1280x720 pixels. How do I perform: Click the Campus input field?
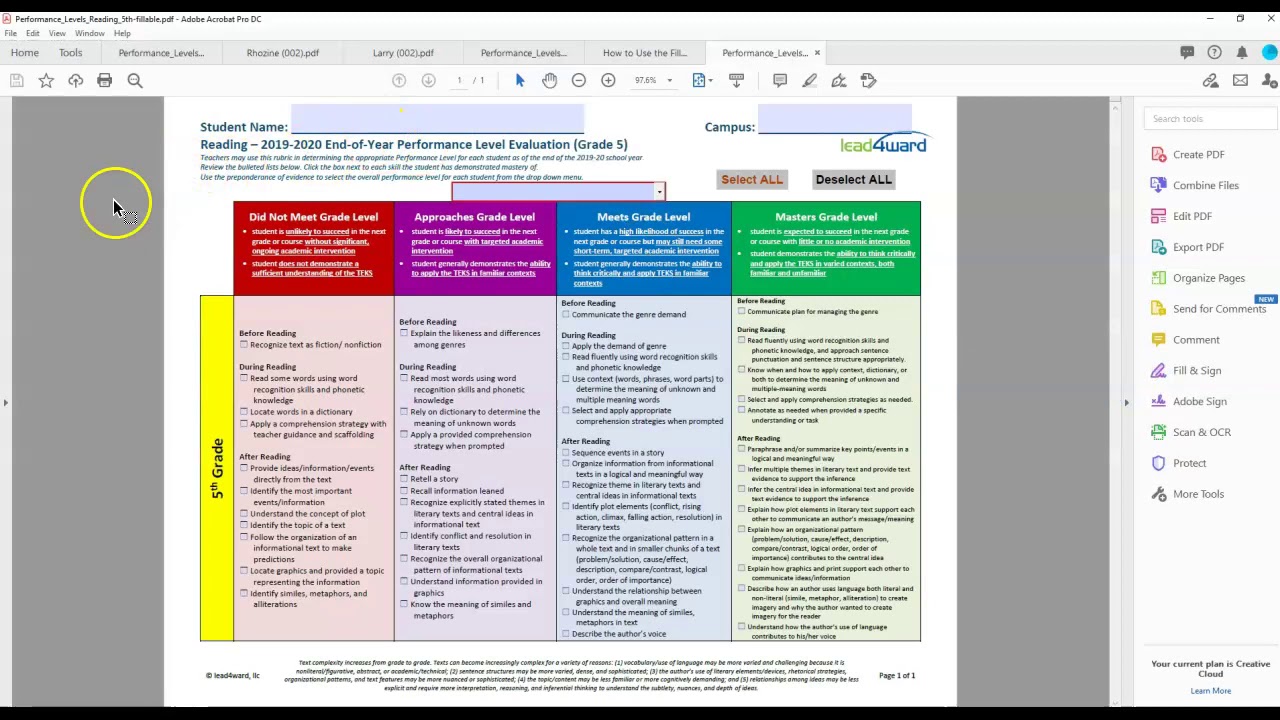pos(834,119)
